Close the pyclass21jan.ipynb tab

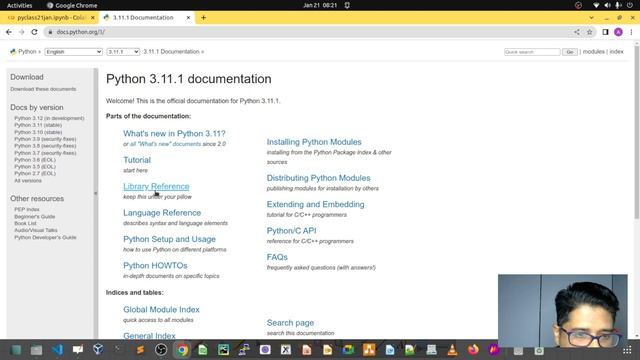93,18
